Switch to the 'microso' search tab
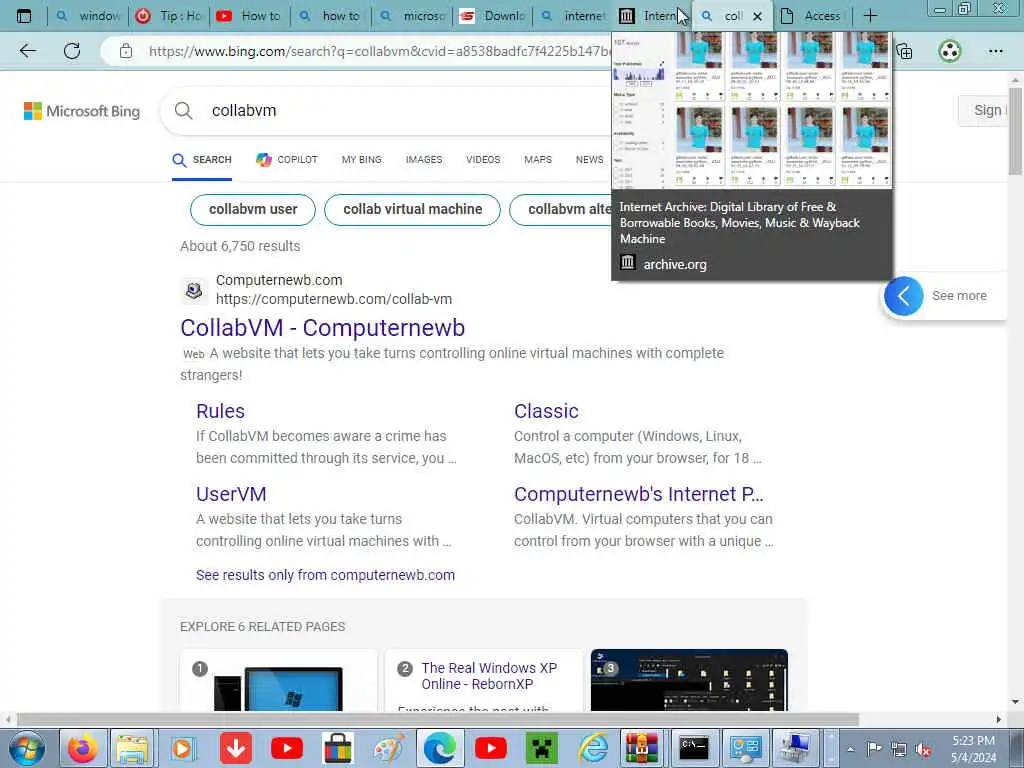This screenshot has height=768, width=1024. pos(413,16)
